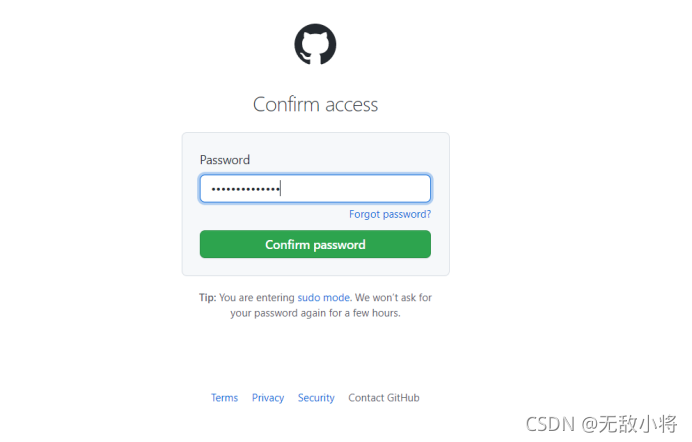Click empty space right of password dots
692x442 pixels.
355,189
